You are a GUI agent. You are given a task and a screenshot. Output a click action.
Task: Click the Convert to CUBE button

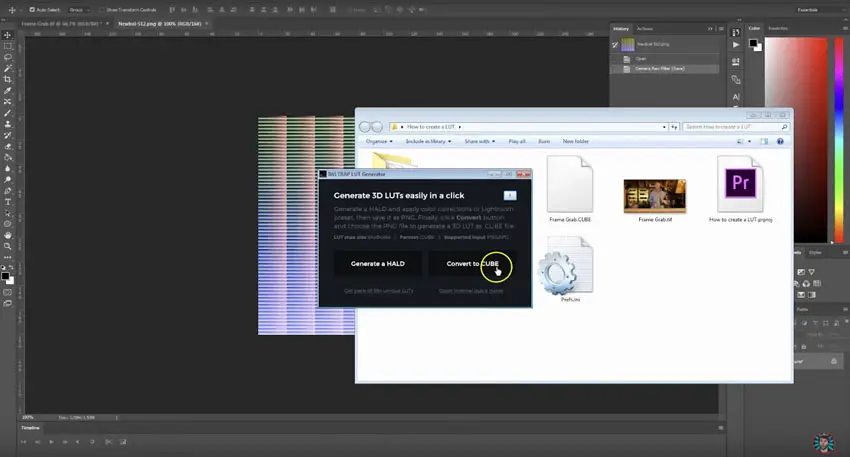[472, 263]
